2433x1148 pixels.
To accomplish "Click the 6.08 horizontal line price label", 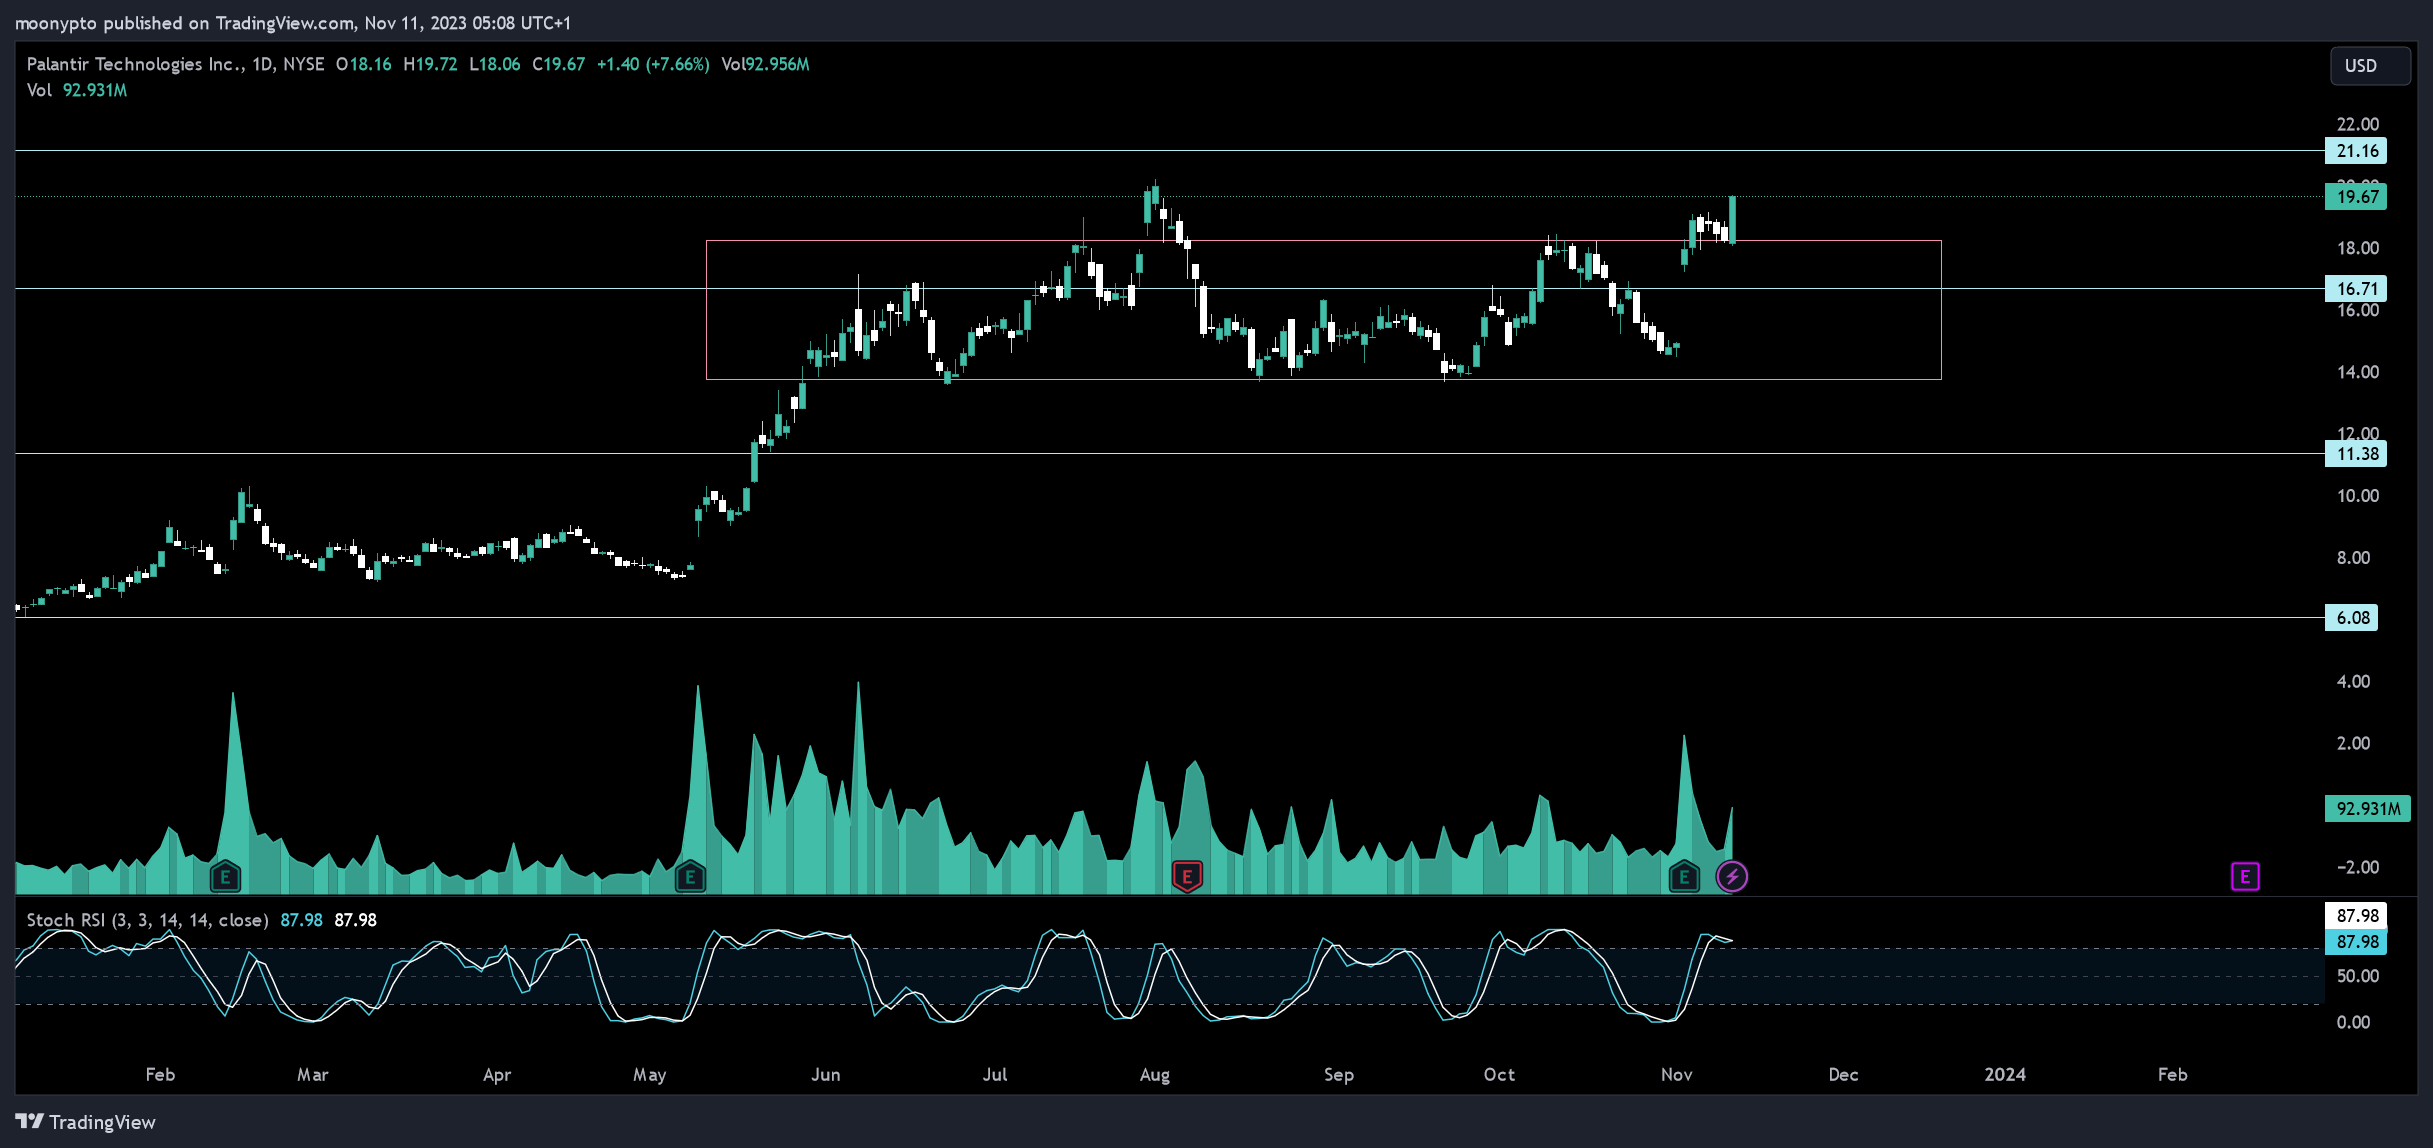I will pyautogui.click(x=2352, y=618).
